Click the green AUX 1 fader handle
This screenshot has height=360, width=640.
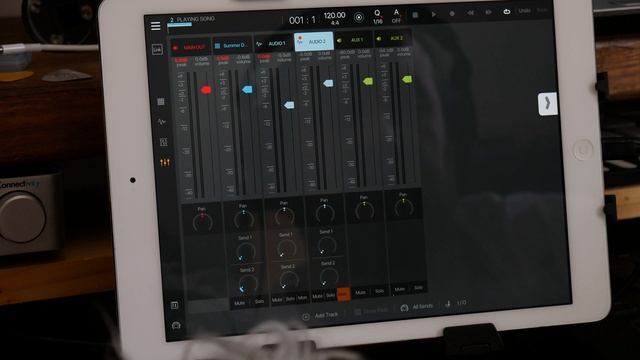tap(368, 81)
